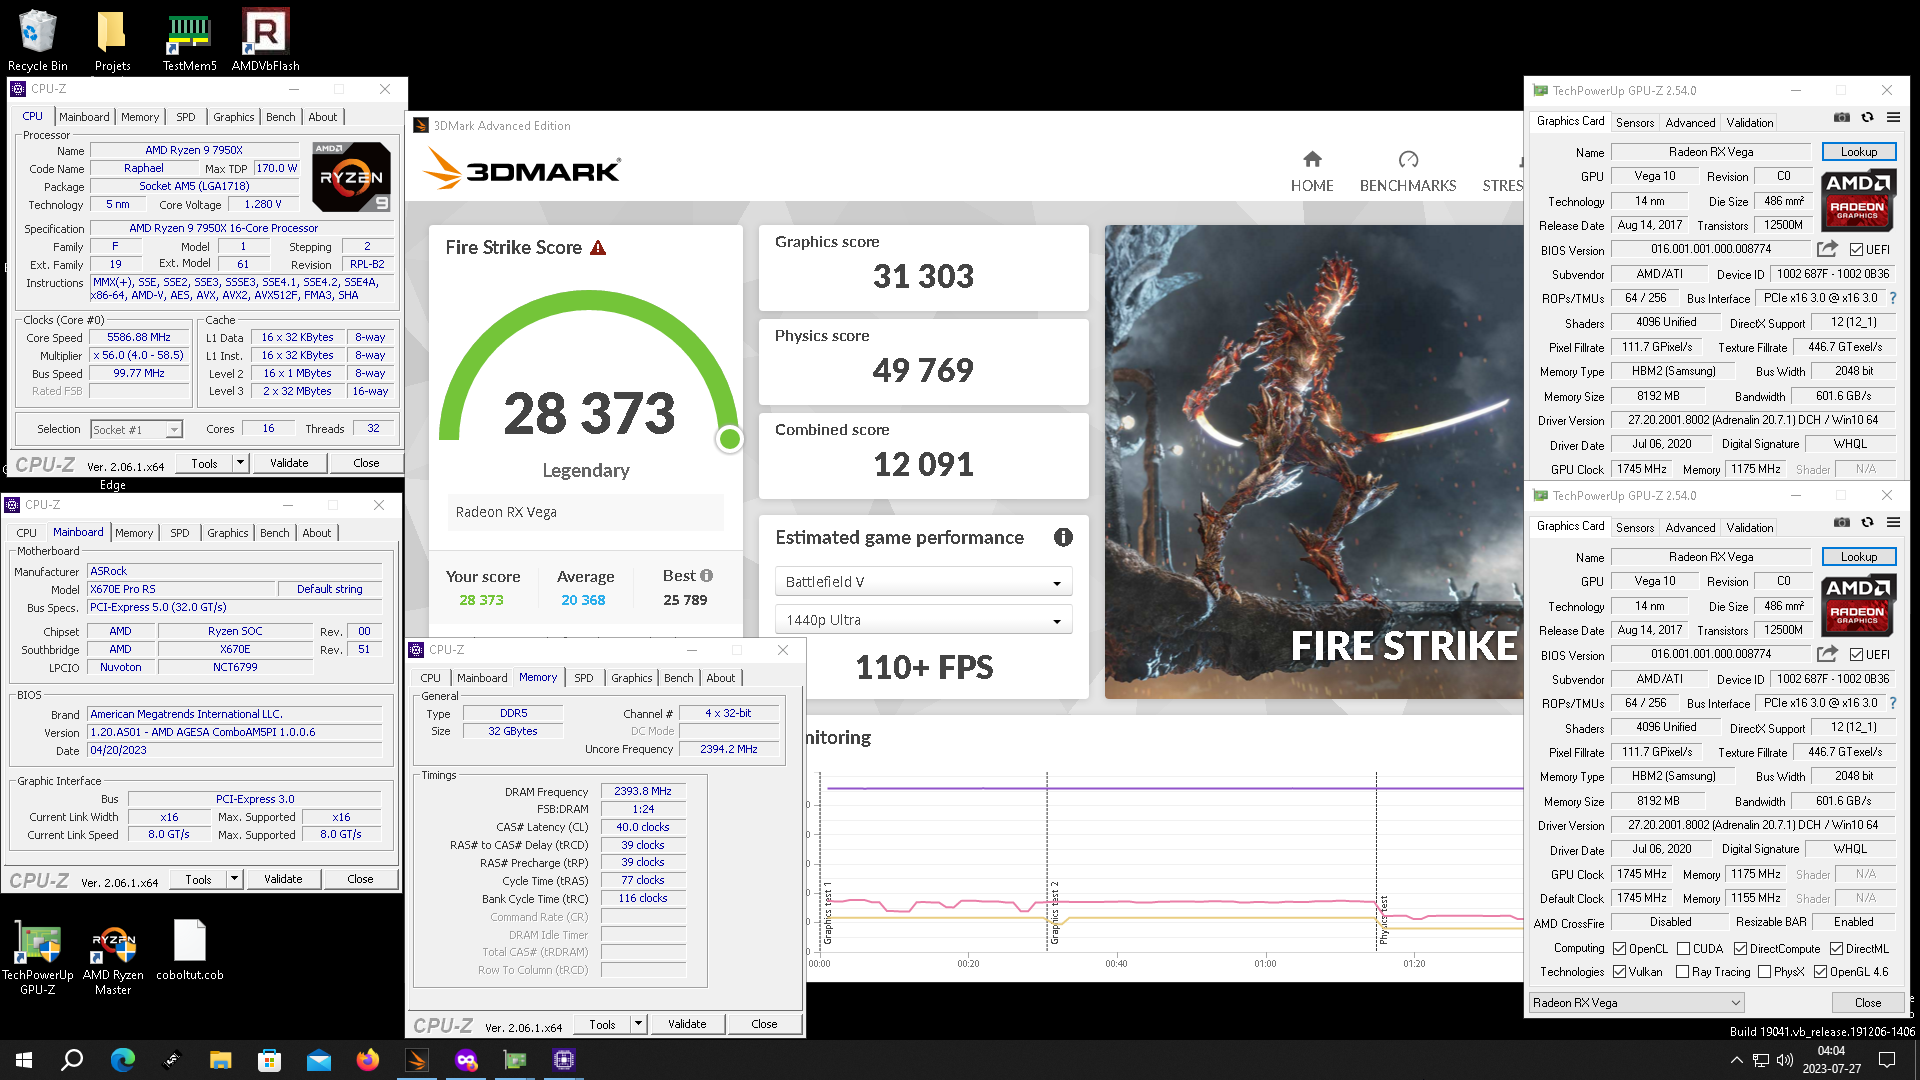Open the 1440p Ultra resolution dropdown
This screenshot has height=1080, width=1920.
point(923,620)
